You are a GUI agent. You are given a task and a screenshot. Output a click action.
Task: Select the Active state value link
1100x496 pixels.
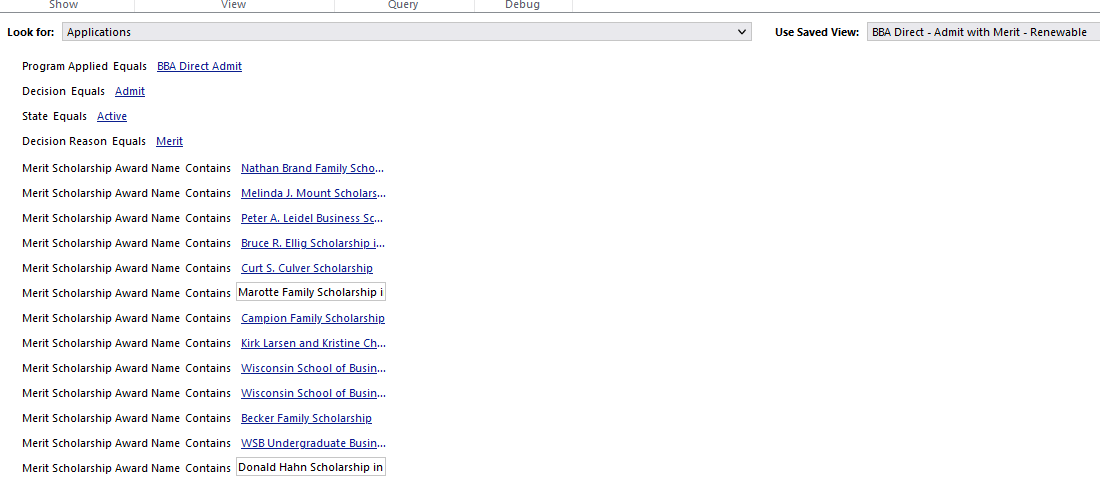[112, 116]
